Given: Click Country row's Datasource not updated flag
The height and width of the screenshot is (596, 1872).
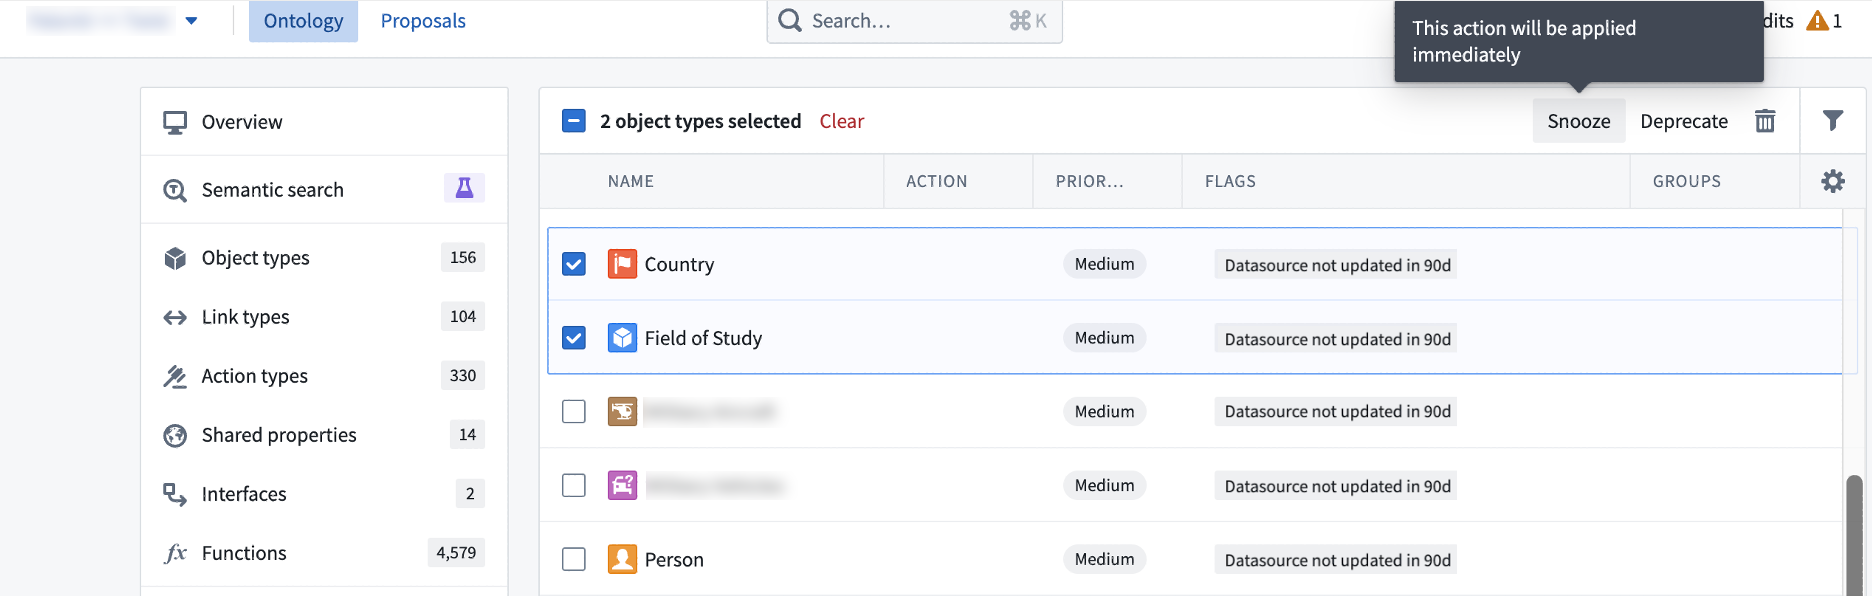Looking at the screenshot, I should 1336,265.
